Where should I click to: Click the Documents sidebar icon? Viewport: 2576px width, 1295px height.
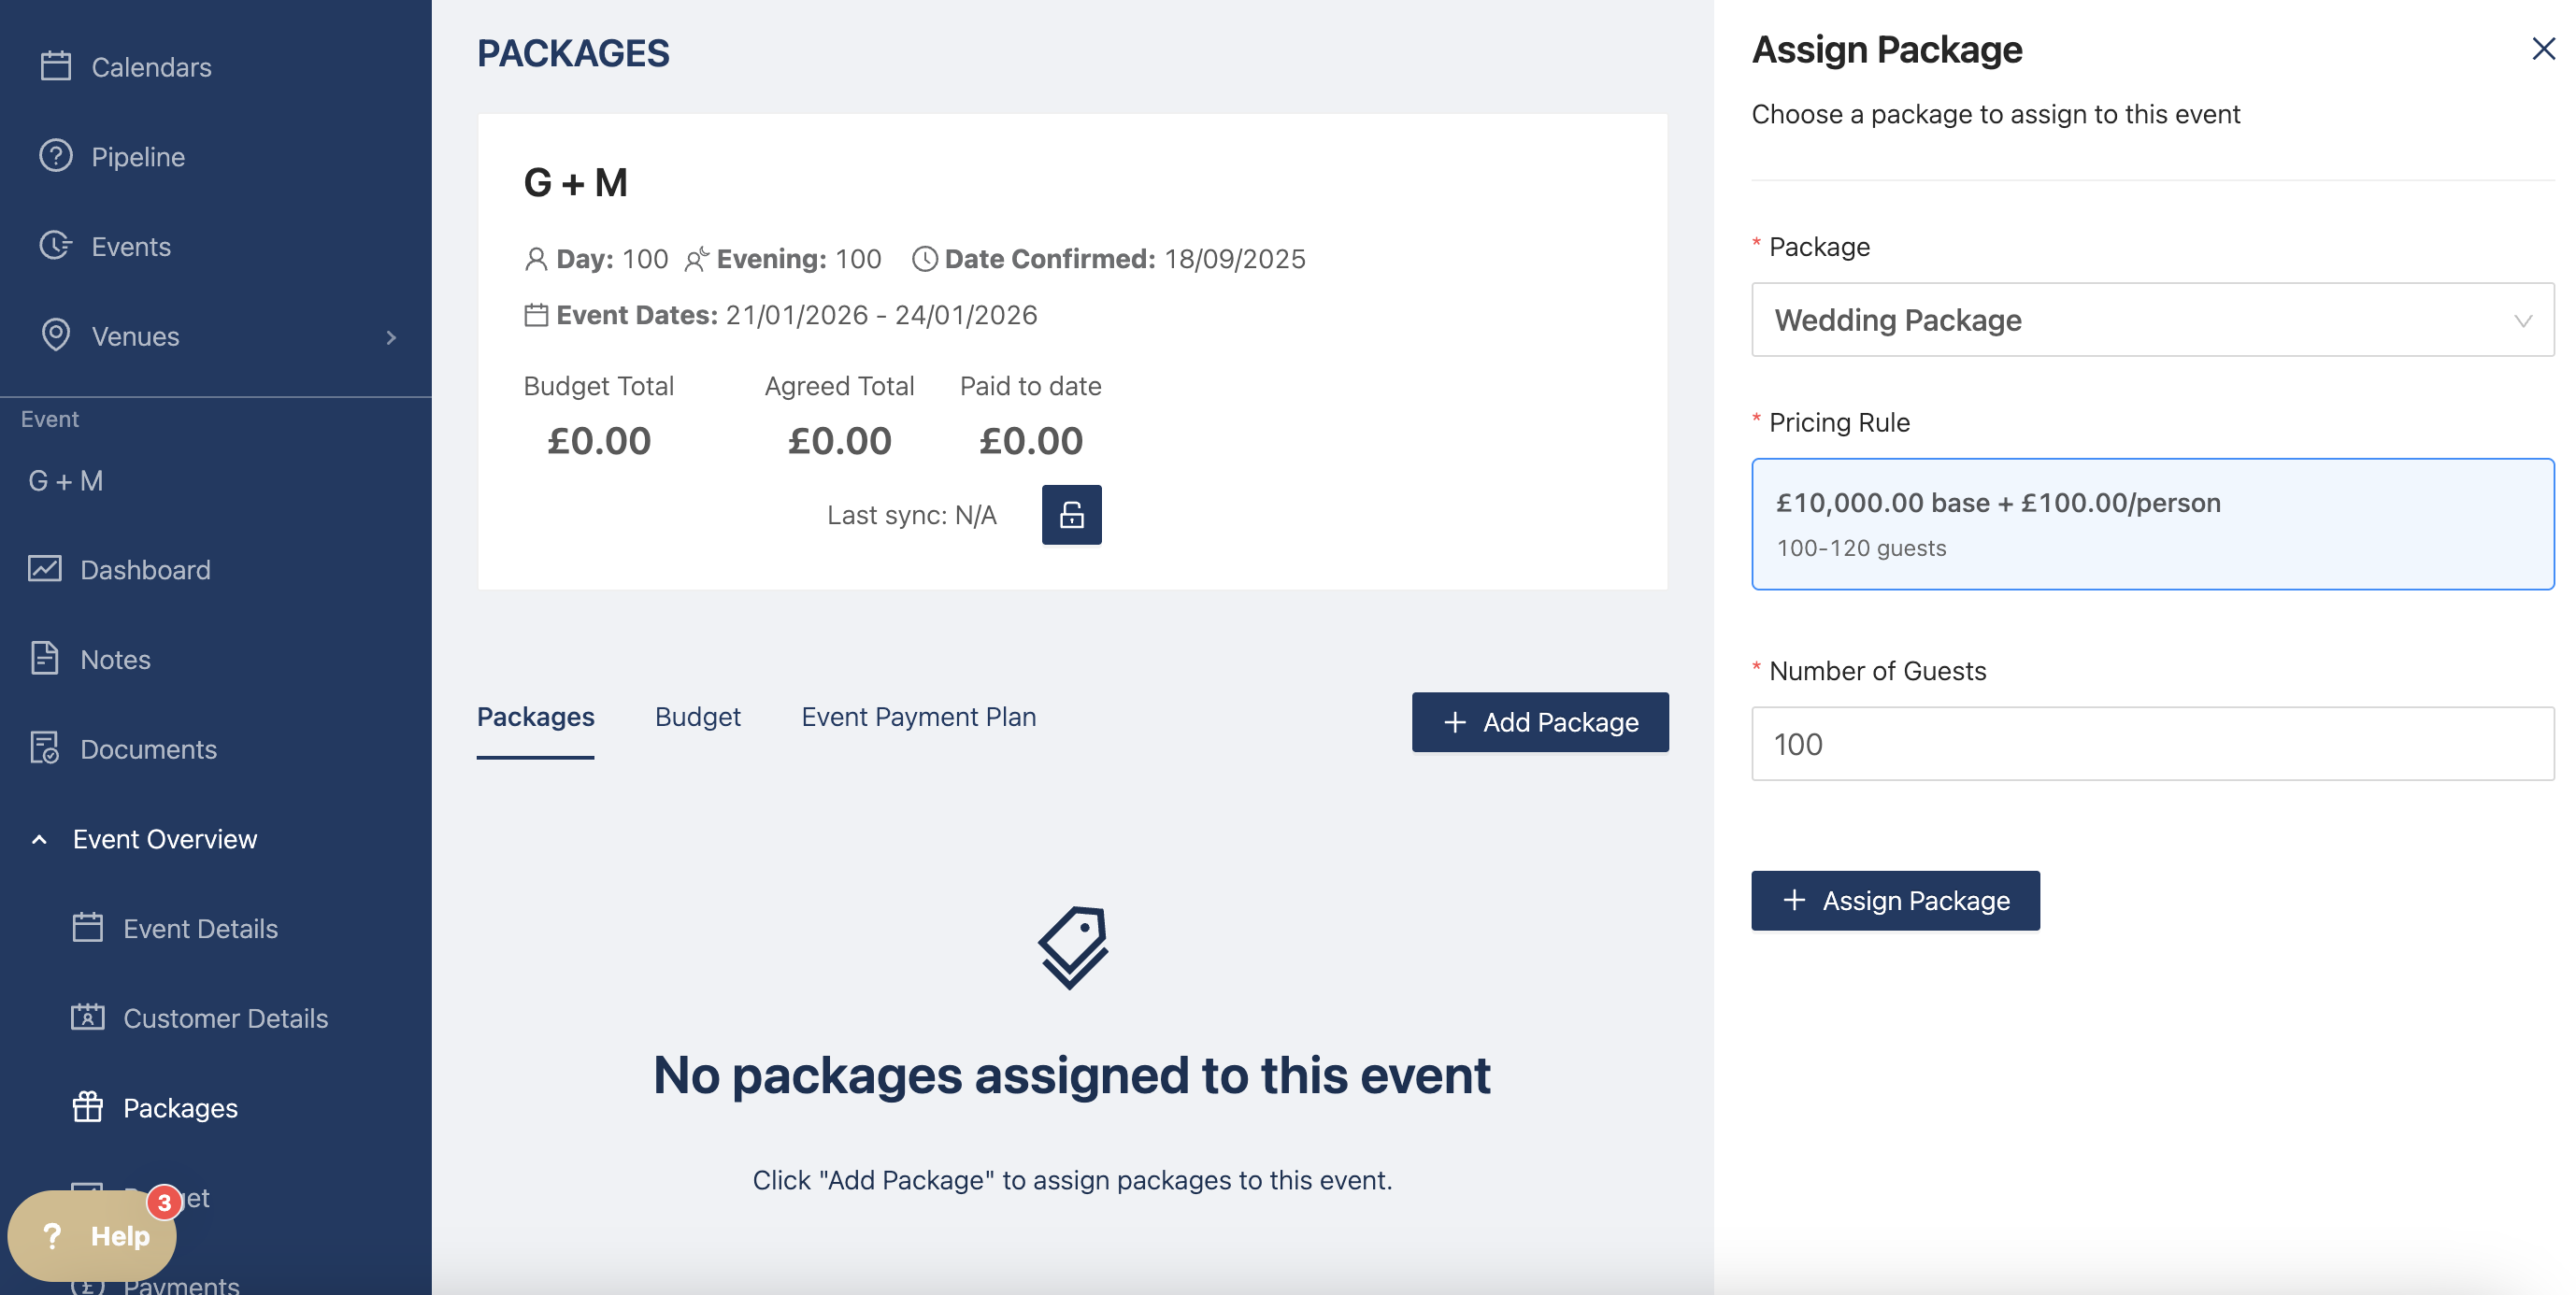tap(44, 748)
